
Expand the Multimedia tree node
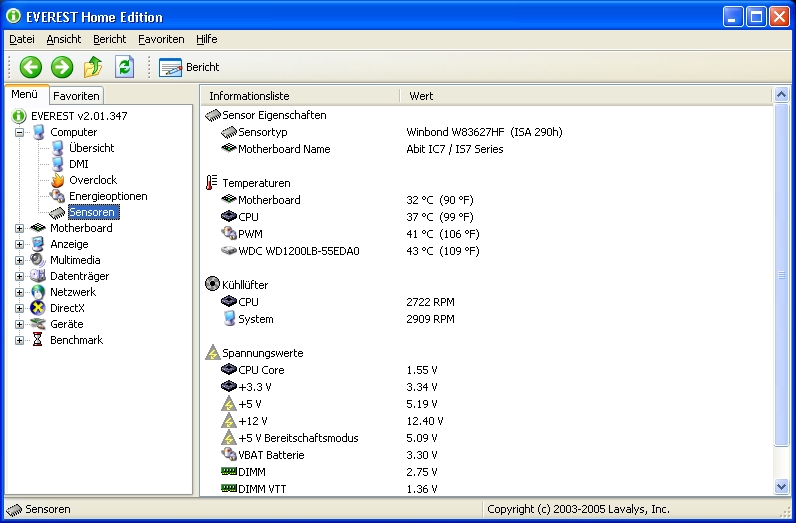click(x=19, y=260)
